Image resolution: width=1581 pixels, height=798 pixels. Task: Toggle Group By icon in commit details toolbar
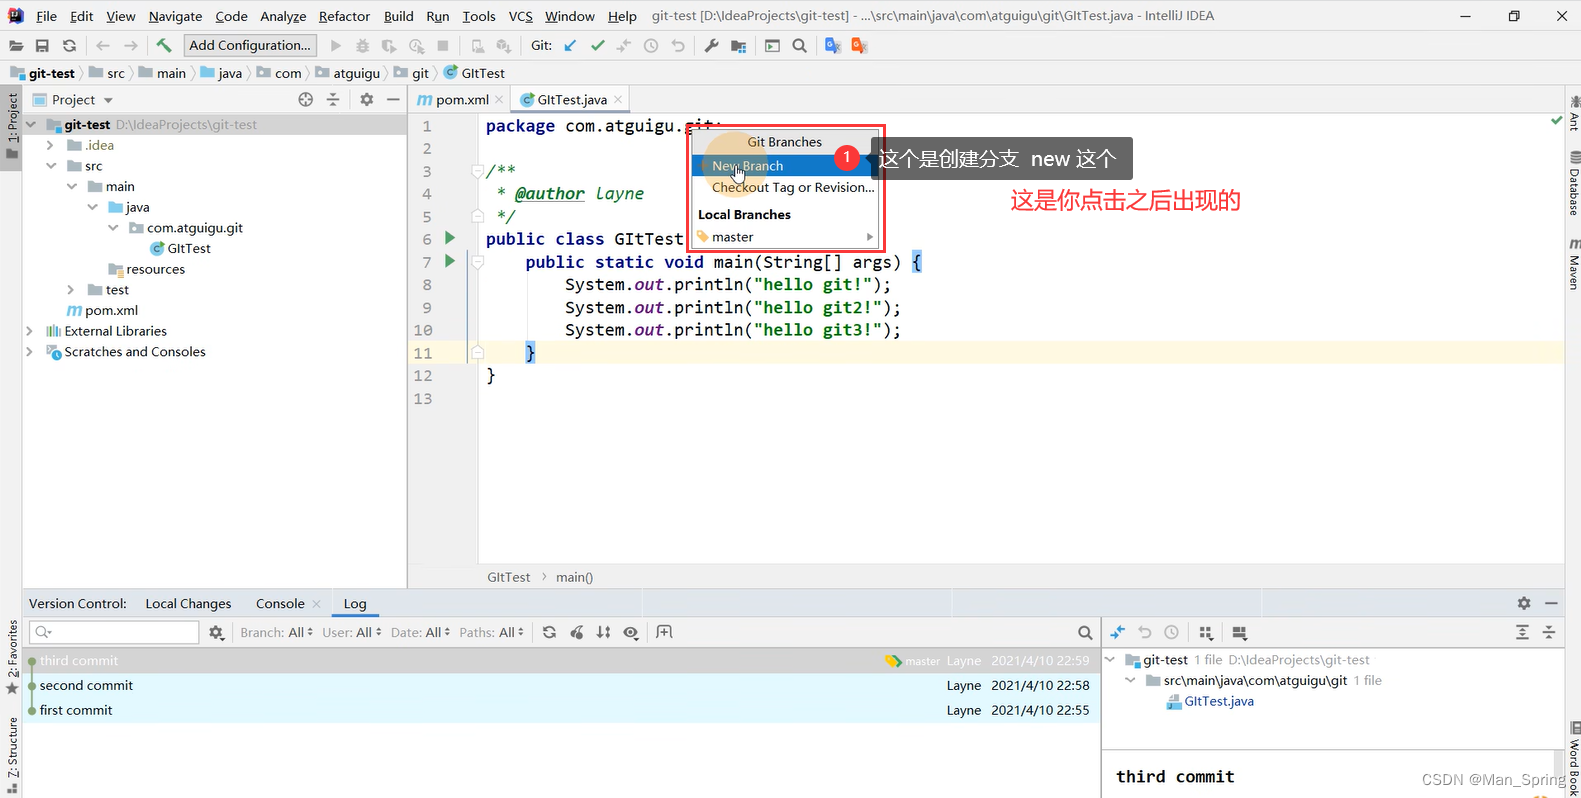pyautogui.click(x=1206, y=632)
